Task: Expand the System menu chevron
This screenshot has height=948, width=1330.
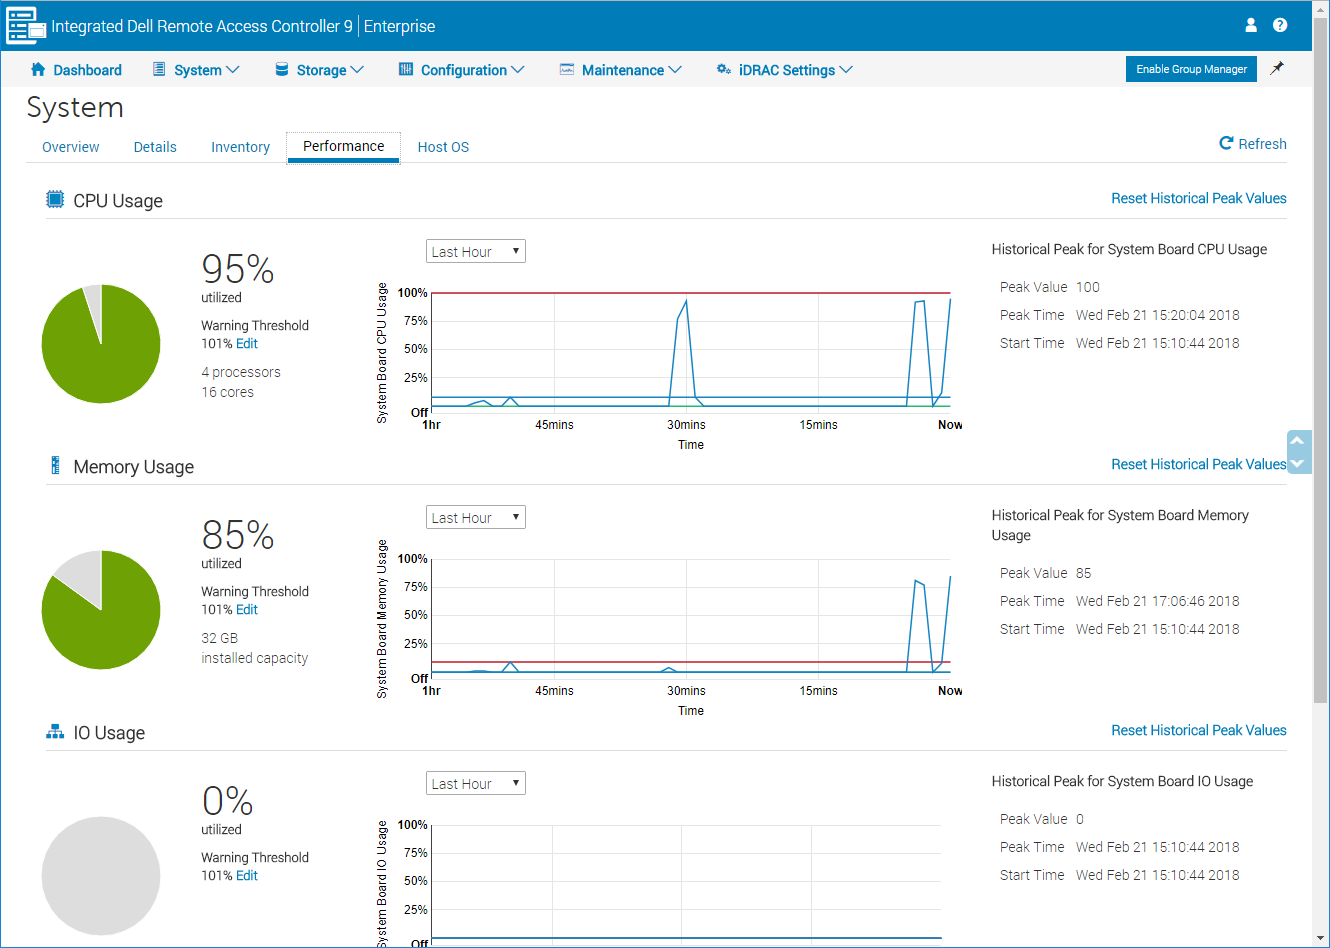Action: [233, 69]
